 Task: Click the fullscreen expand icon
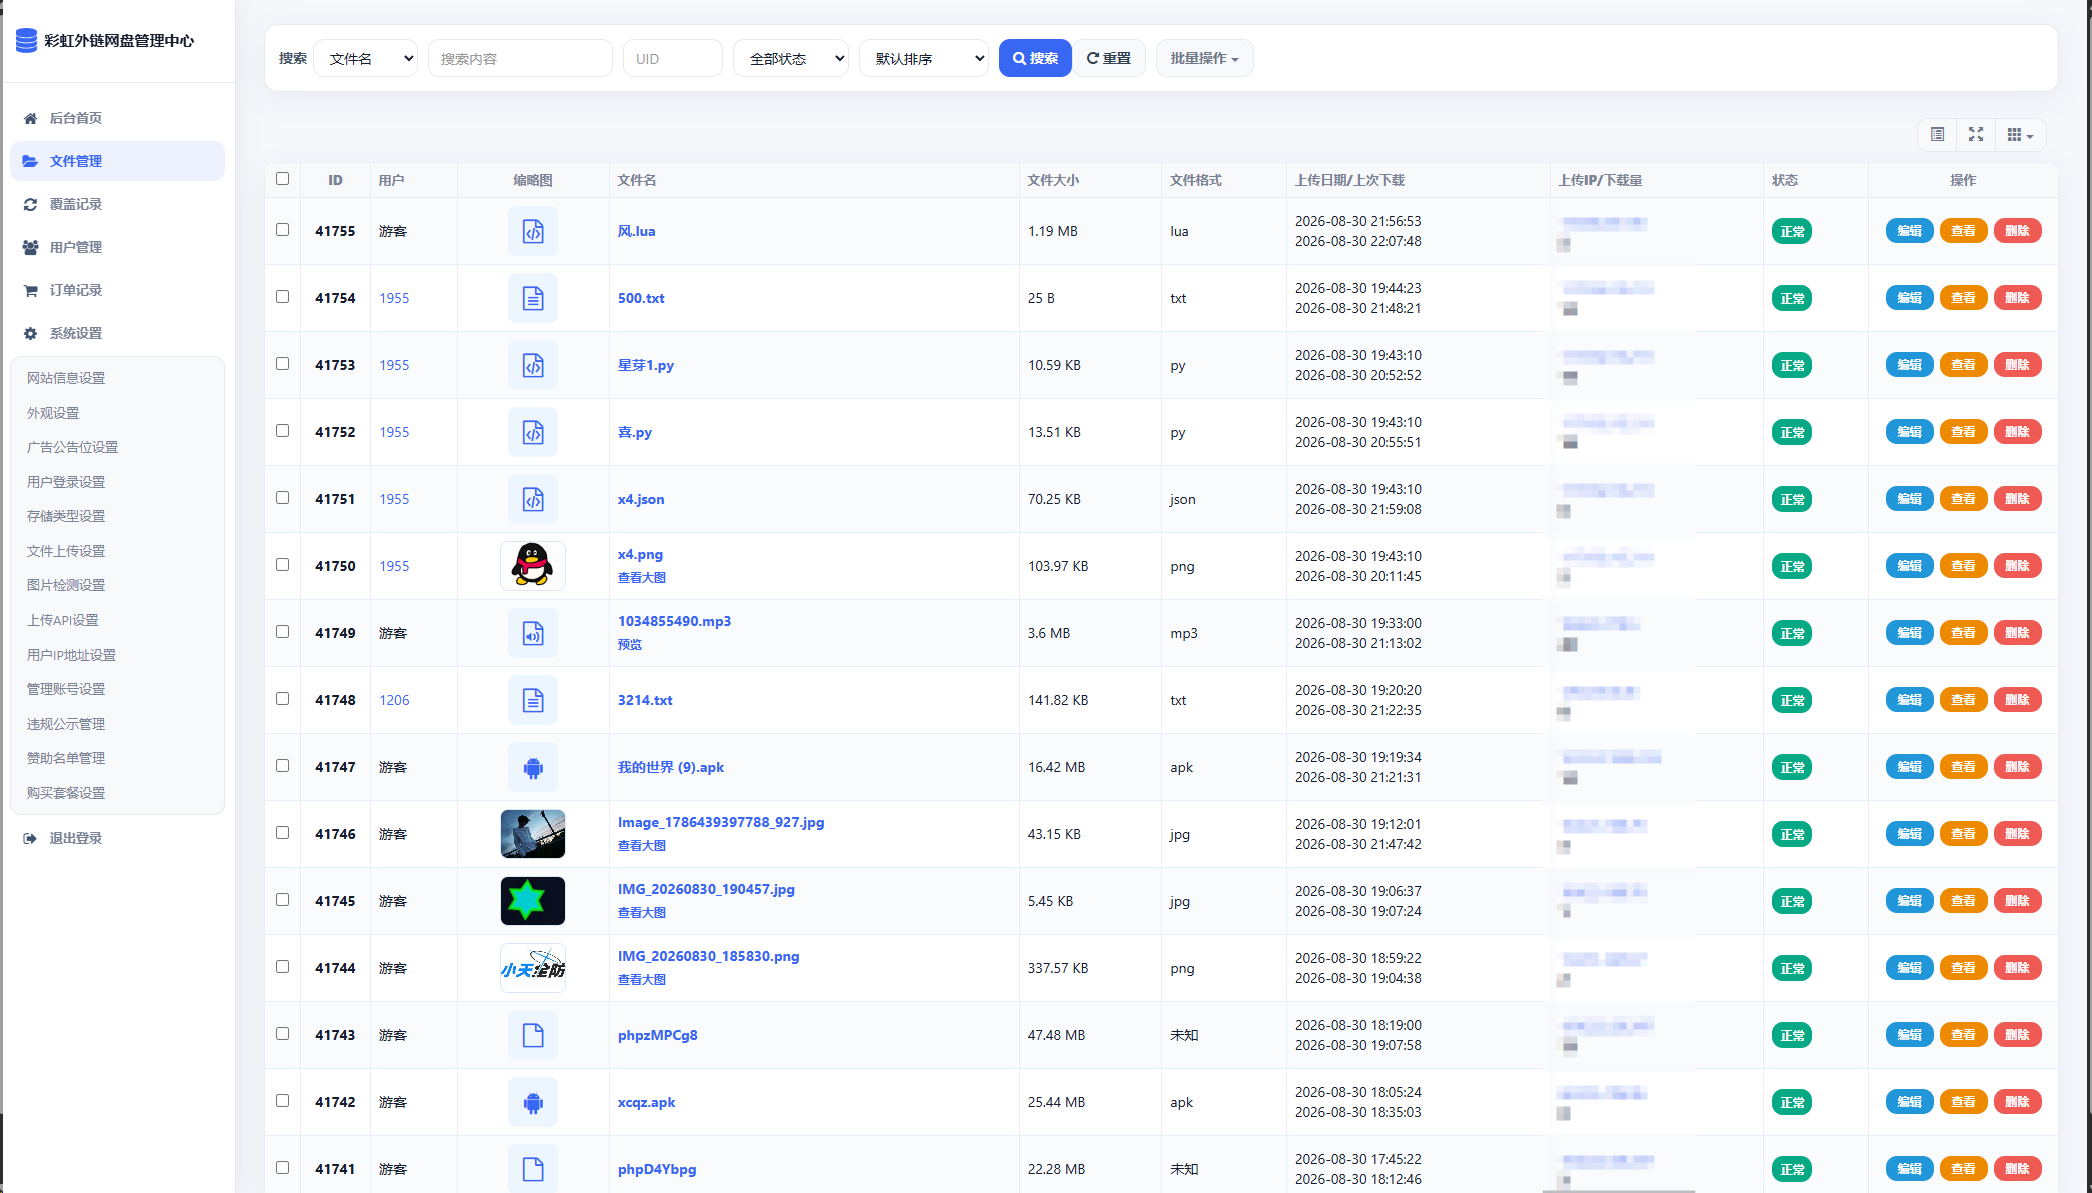tap(1976, 135)
